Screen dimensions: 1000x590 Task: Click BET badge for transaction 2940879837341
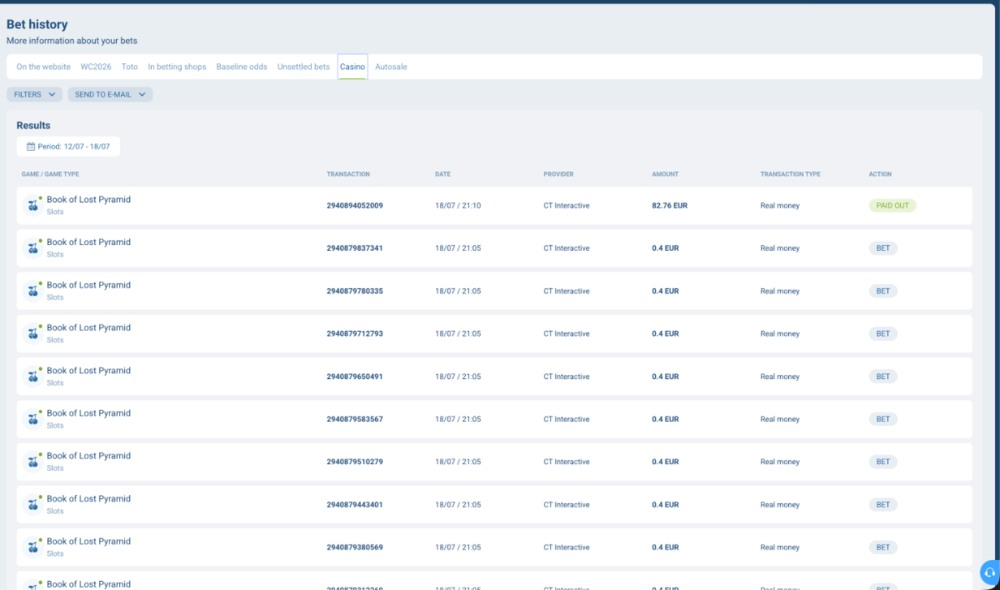point(883,248)
